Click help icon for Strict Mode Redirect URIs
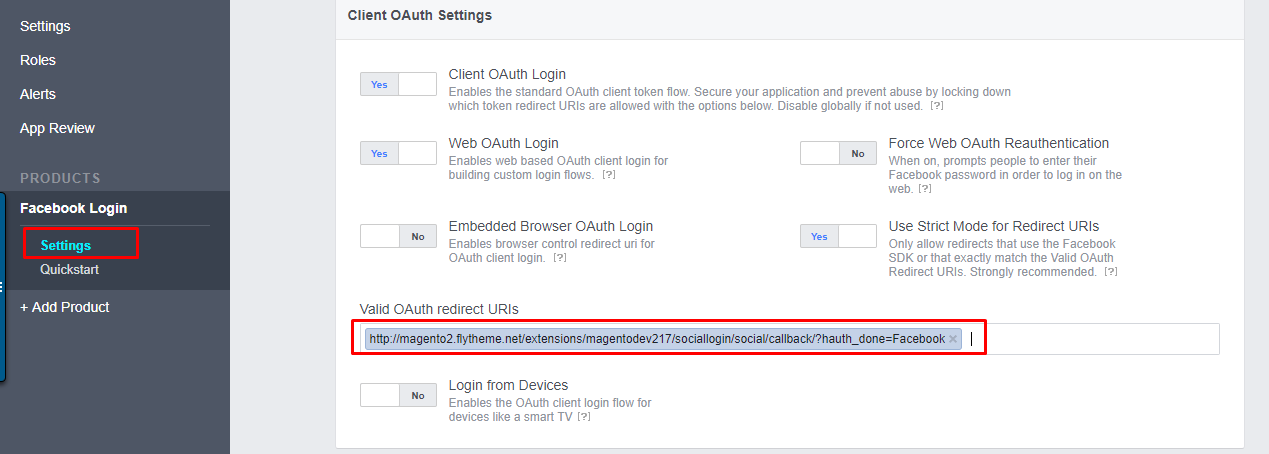1269x454 pixels. tap(1110, 272)
